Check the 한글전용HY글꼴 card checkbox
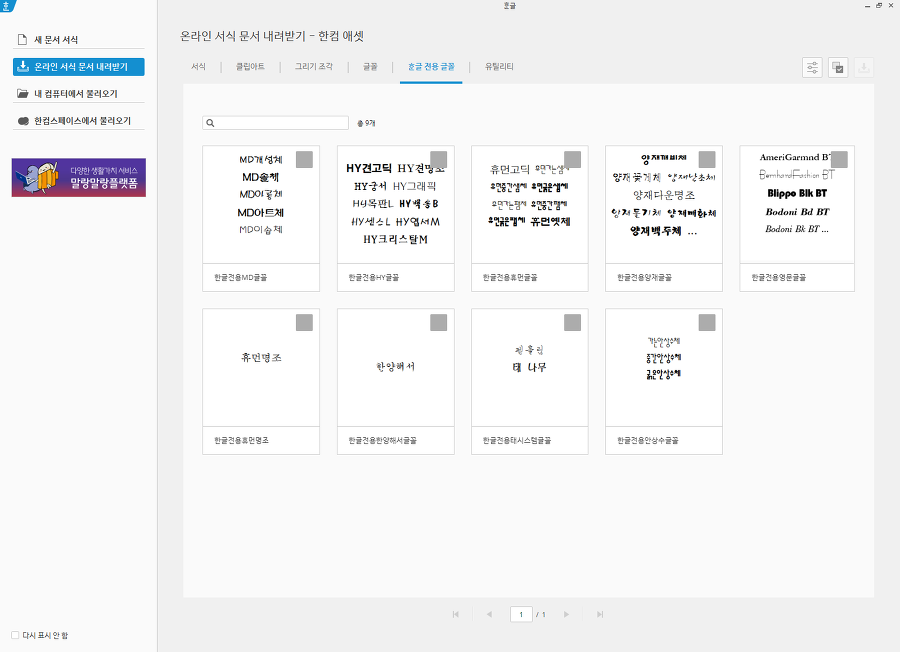 click(439, 160)
